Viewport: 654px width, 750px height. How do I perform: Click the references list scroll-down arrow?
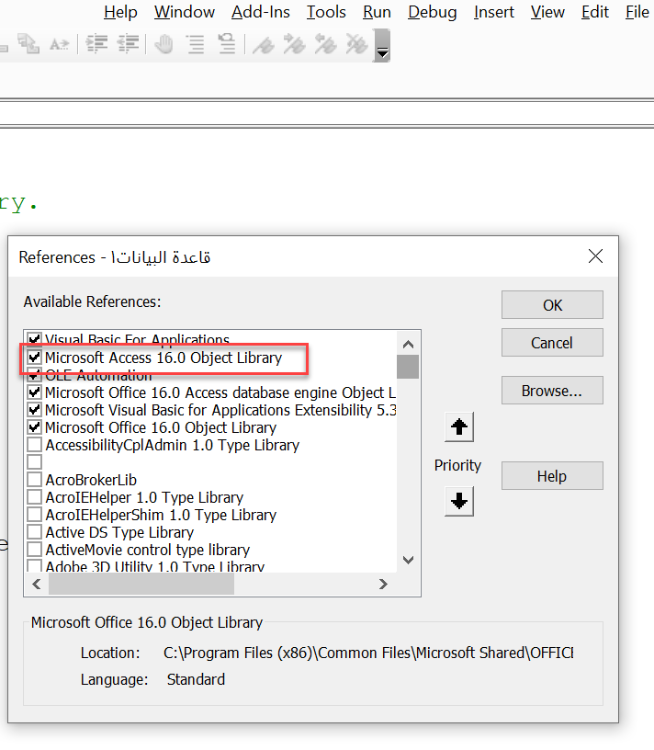pyautogui.click(x=408, y=560)
